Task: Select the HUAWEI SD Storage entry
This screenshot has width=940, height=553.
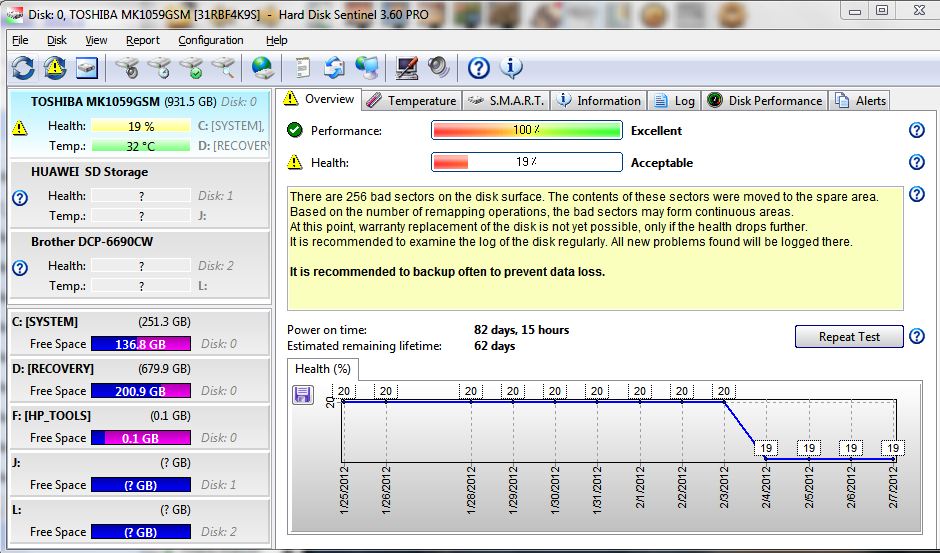Action: 140,194
